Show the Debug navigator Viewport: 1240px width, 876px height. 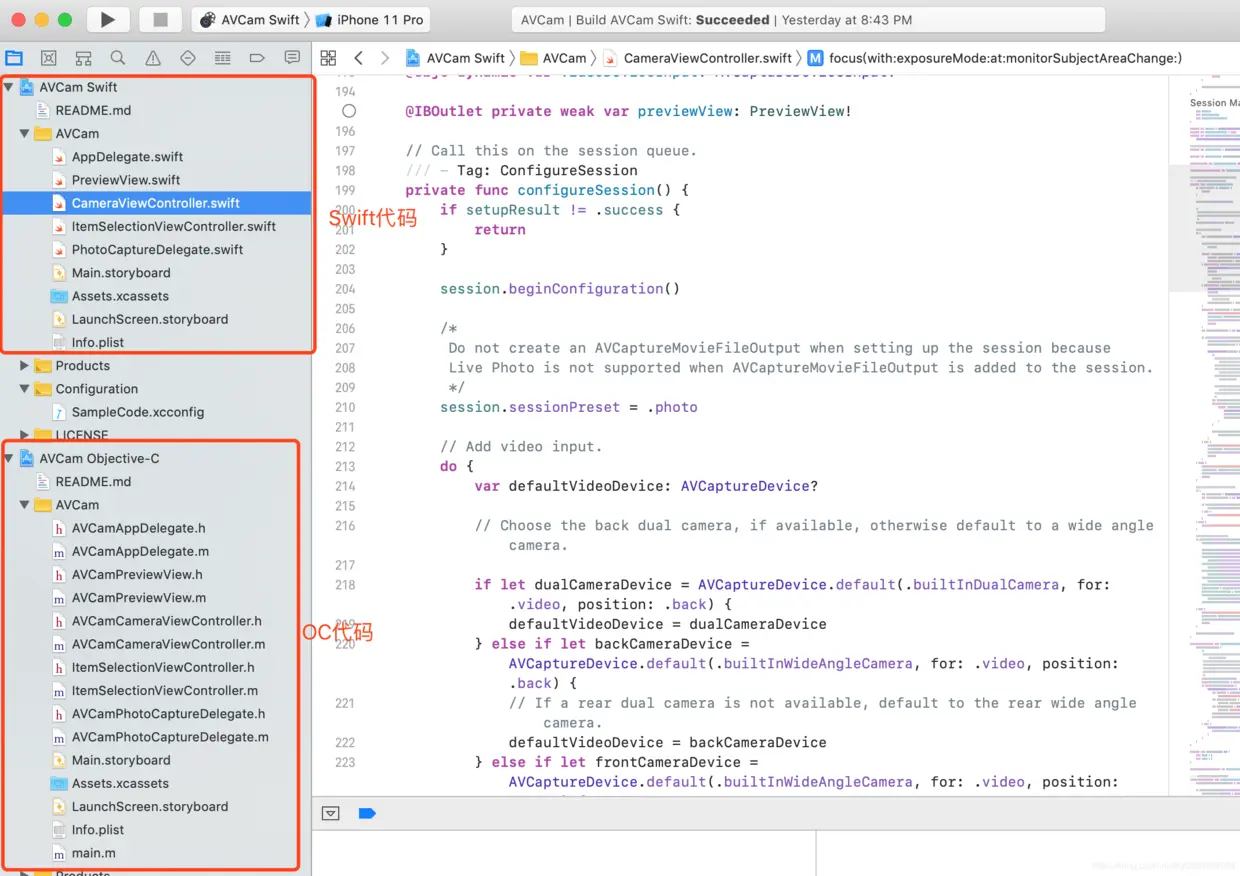(x=223, y=58)
